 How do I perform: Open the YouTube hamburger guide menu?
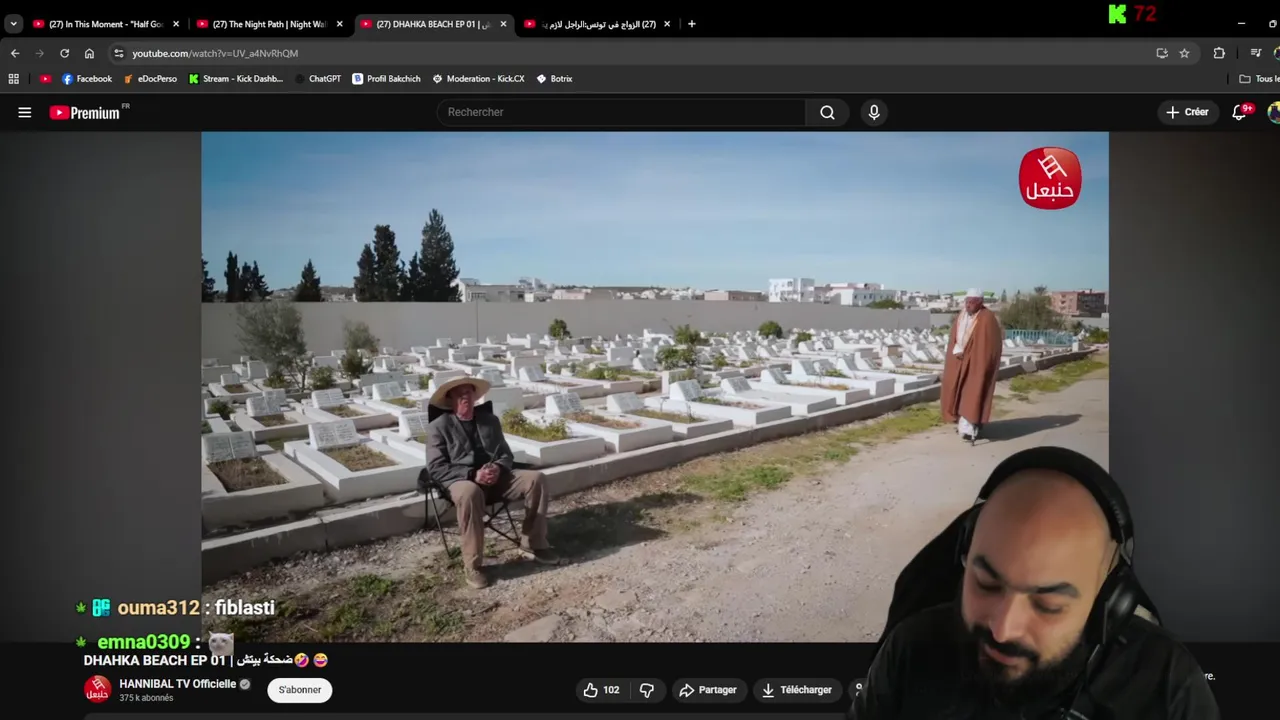tap(25, 113)
